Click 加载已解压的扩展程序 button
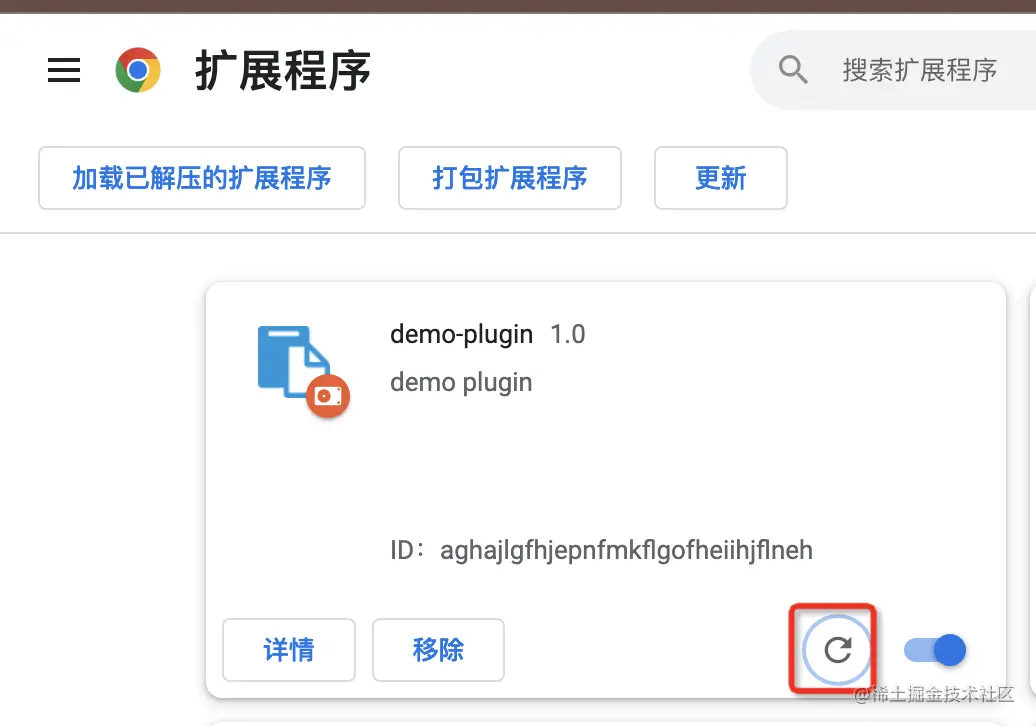This screenshot has width=1036, height=726. click(202, 178)
